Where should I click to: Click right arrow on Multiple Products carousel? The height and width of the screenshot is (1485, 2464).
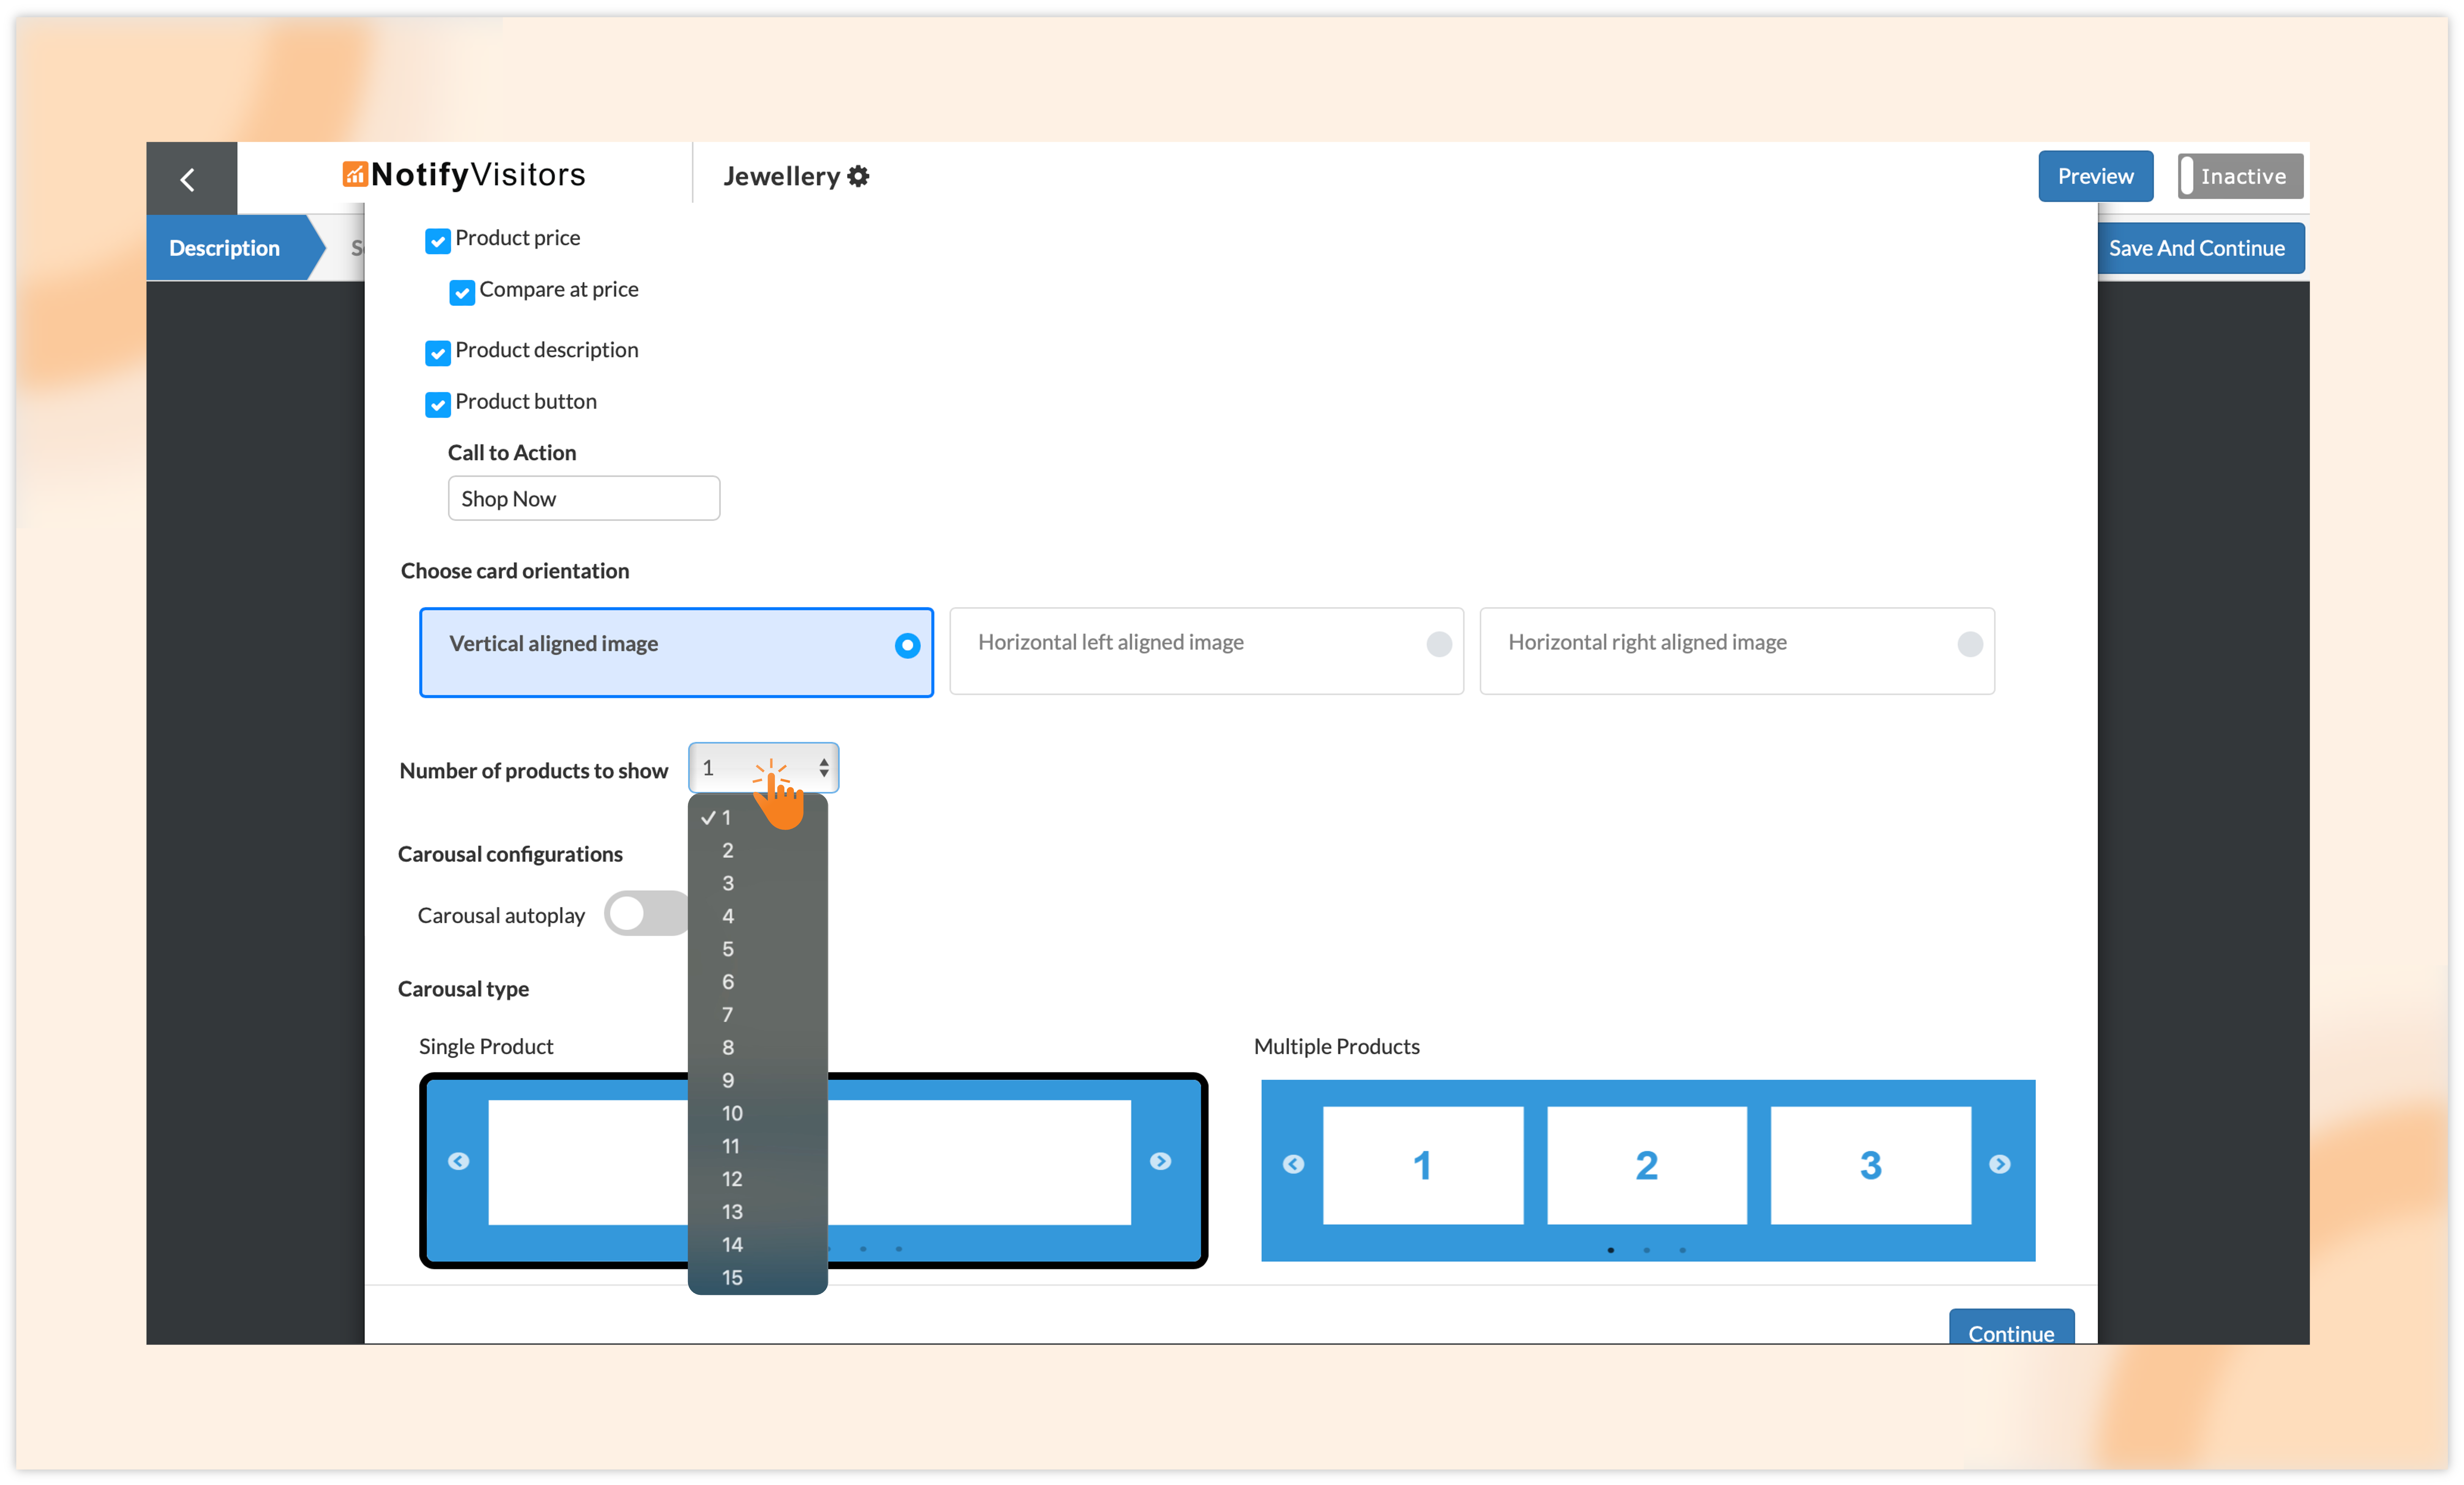[1999, 1164]
